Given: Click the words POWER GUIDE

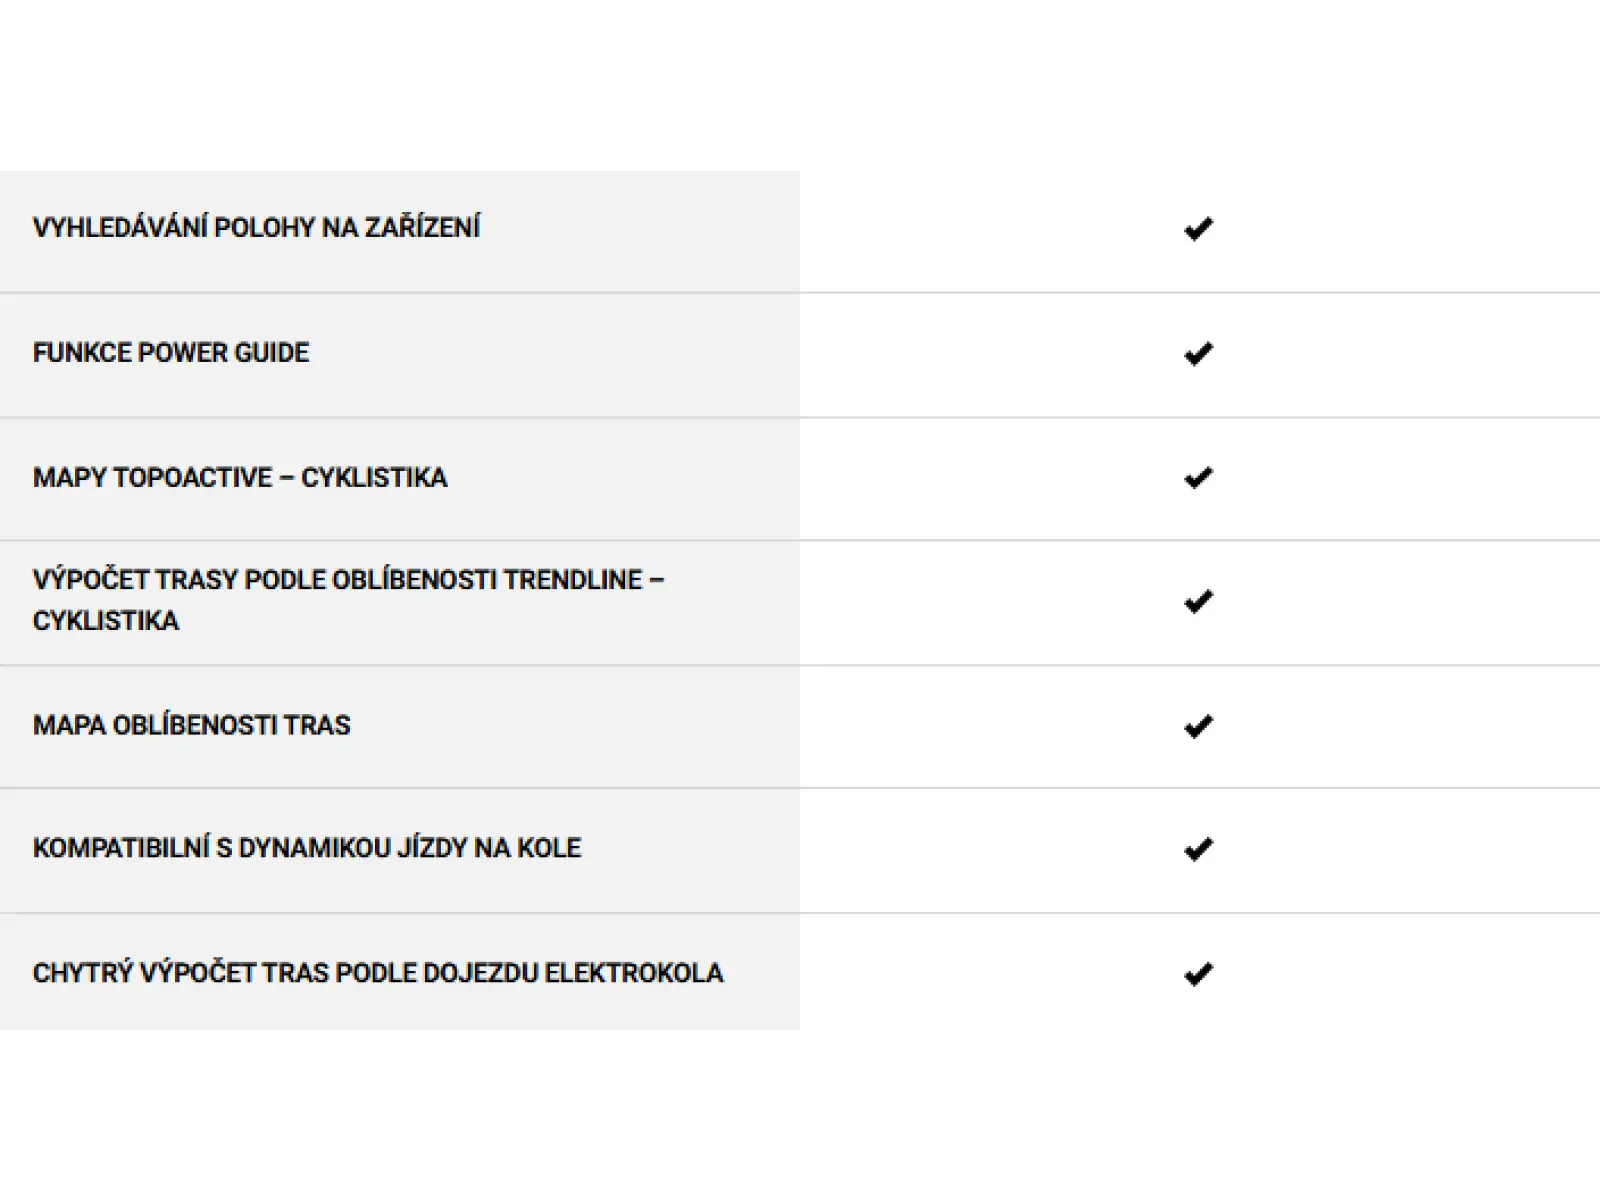Looking at the screenshot, I should pos(223,353).
